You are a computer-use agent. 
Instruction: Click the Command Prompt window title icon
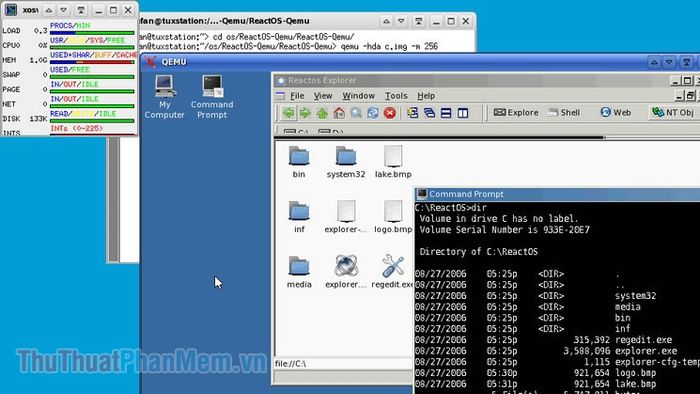(421, 194)
